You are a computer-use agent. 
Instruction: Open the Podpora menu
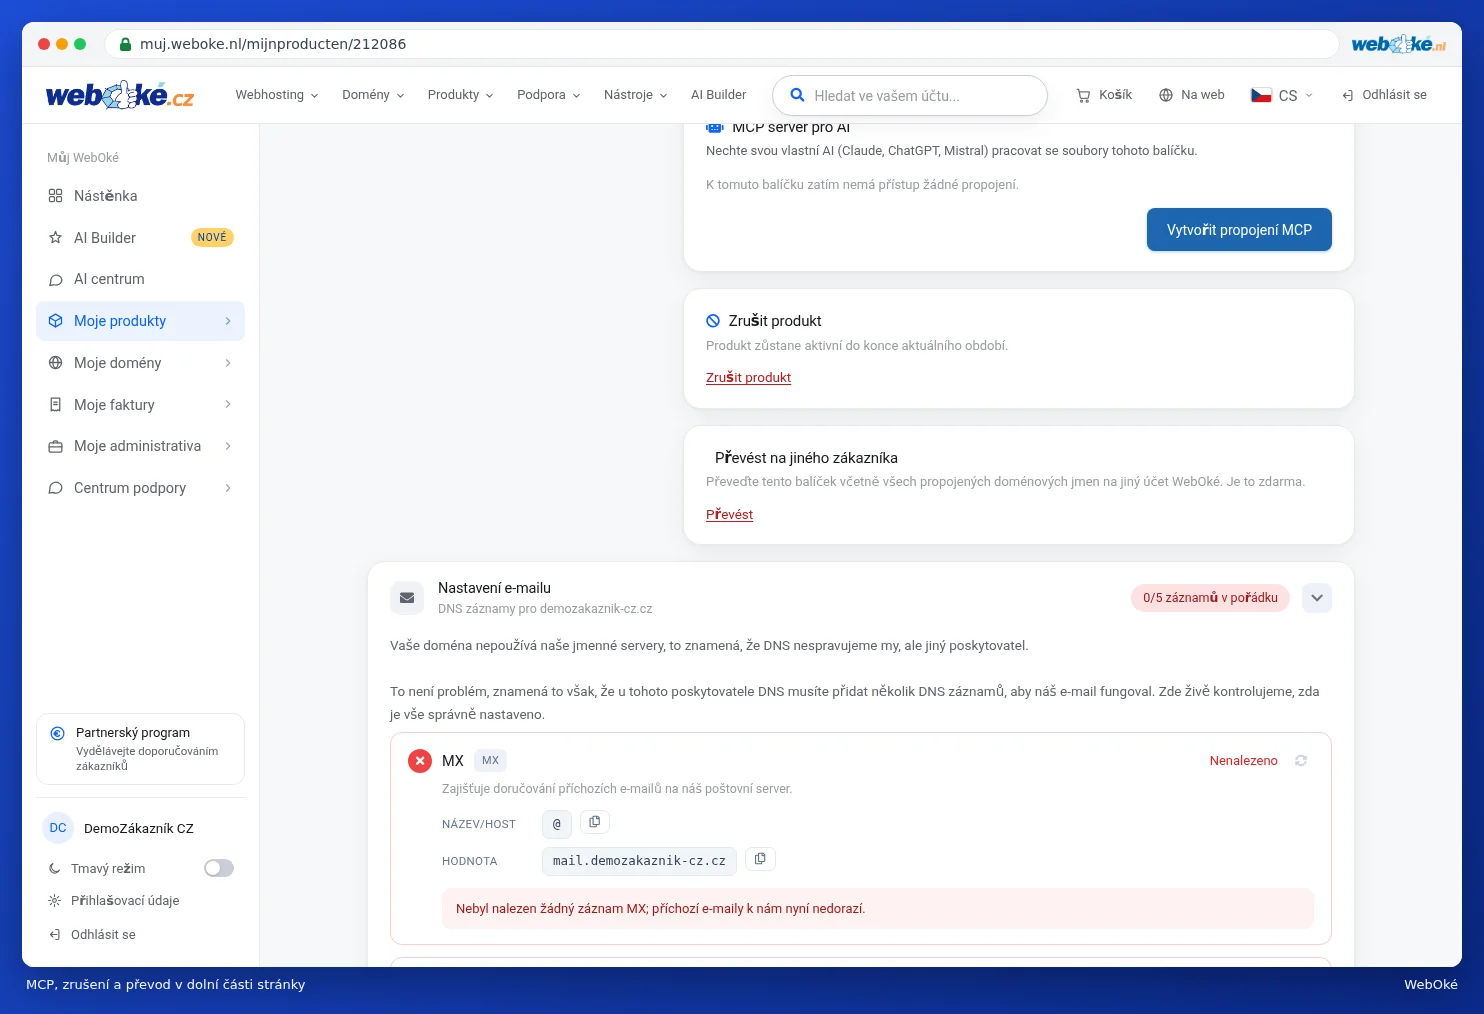[x=548, y=95]
